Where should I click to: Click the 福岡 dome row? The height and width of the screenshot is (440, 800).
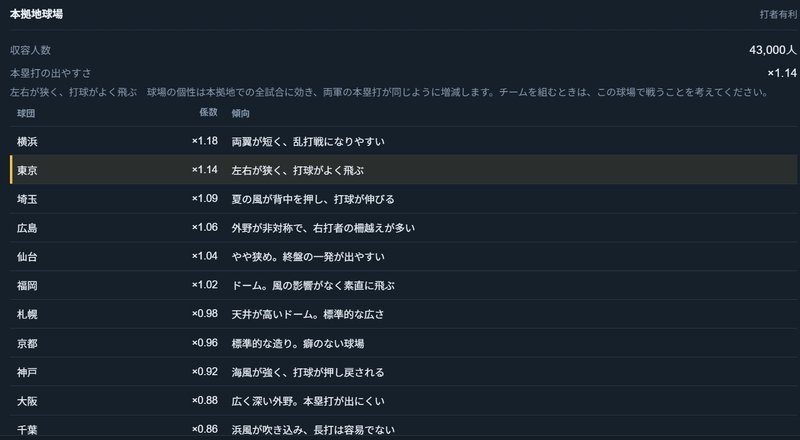pyautogui.click(x=403, y=285)
